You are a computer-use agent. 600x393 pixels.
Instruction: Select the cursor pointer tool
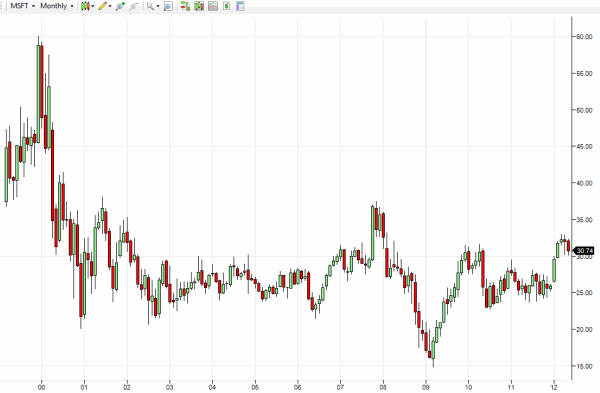150,6
